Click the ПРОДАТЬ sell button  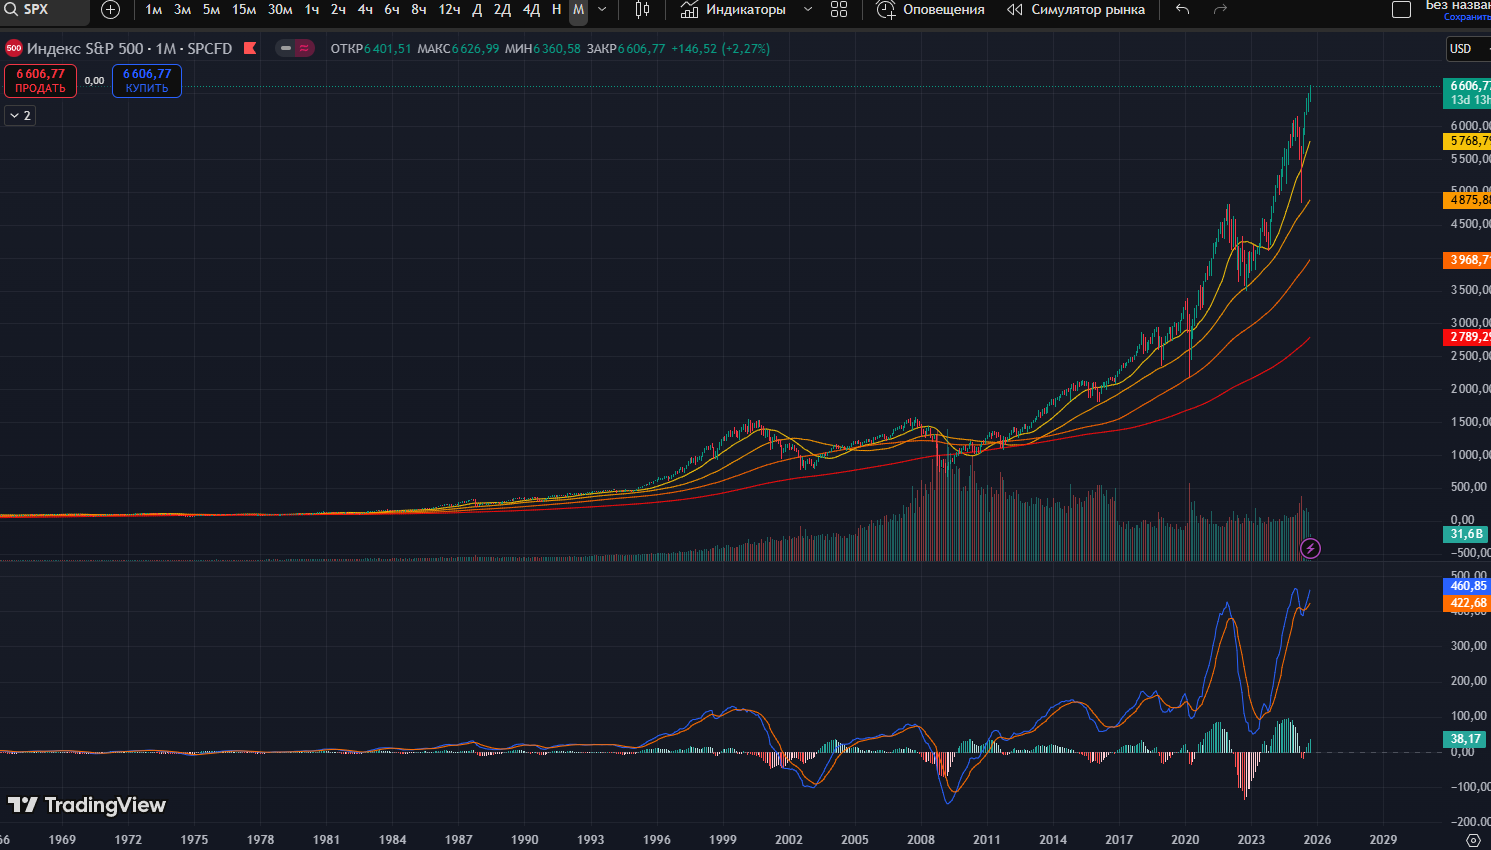tap(40, 81)
